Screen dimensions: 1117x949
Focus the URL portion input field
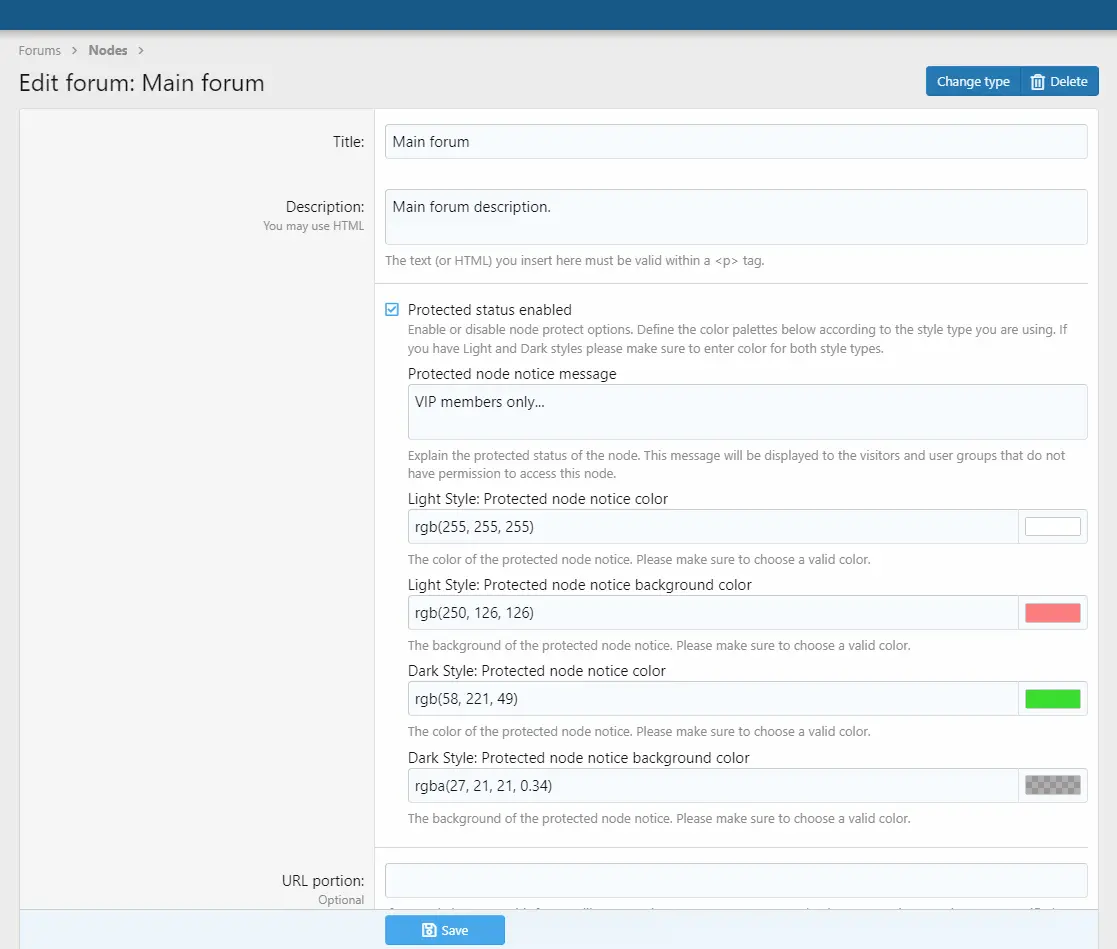(x=735, y=881)
